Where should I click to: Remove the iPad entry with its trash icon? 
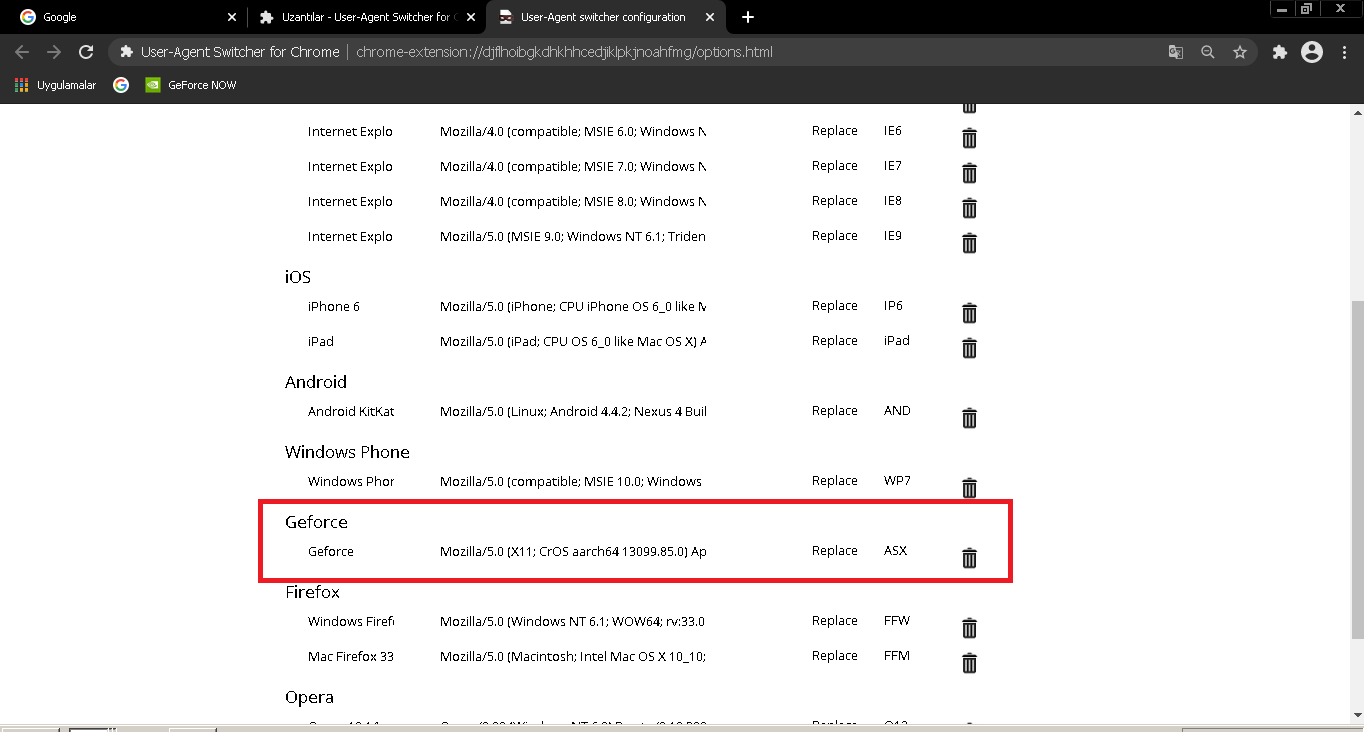pyautogui.click(x=969, y=348)
